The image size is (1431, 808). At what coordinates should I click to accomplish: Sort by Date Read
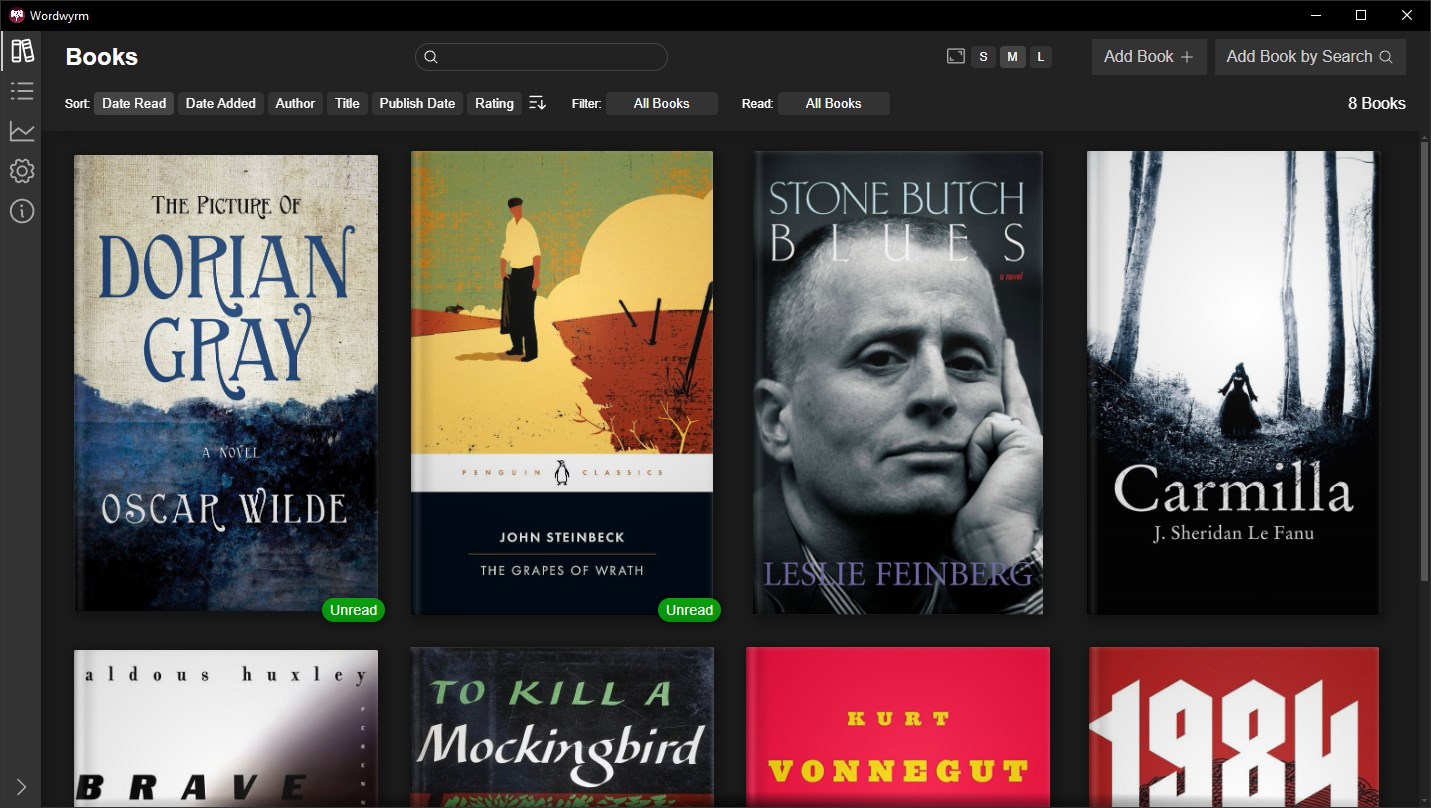pos(134,103)
